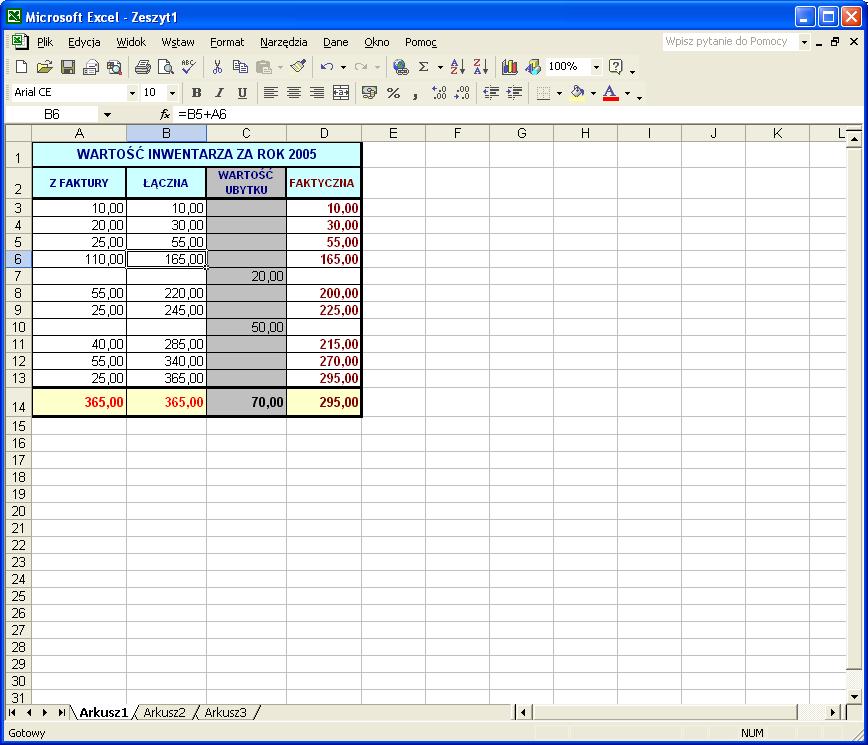Expand the Arial CE font name dropdown
This screenshot has width=868, height=745.
pyautogui.click(x=132, y=93)
